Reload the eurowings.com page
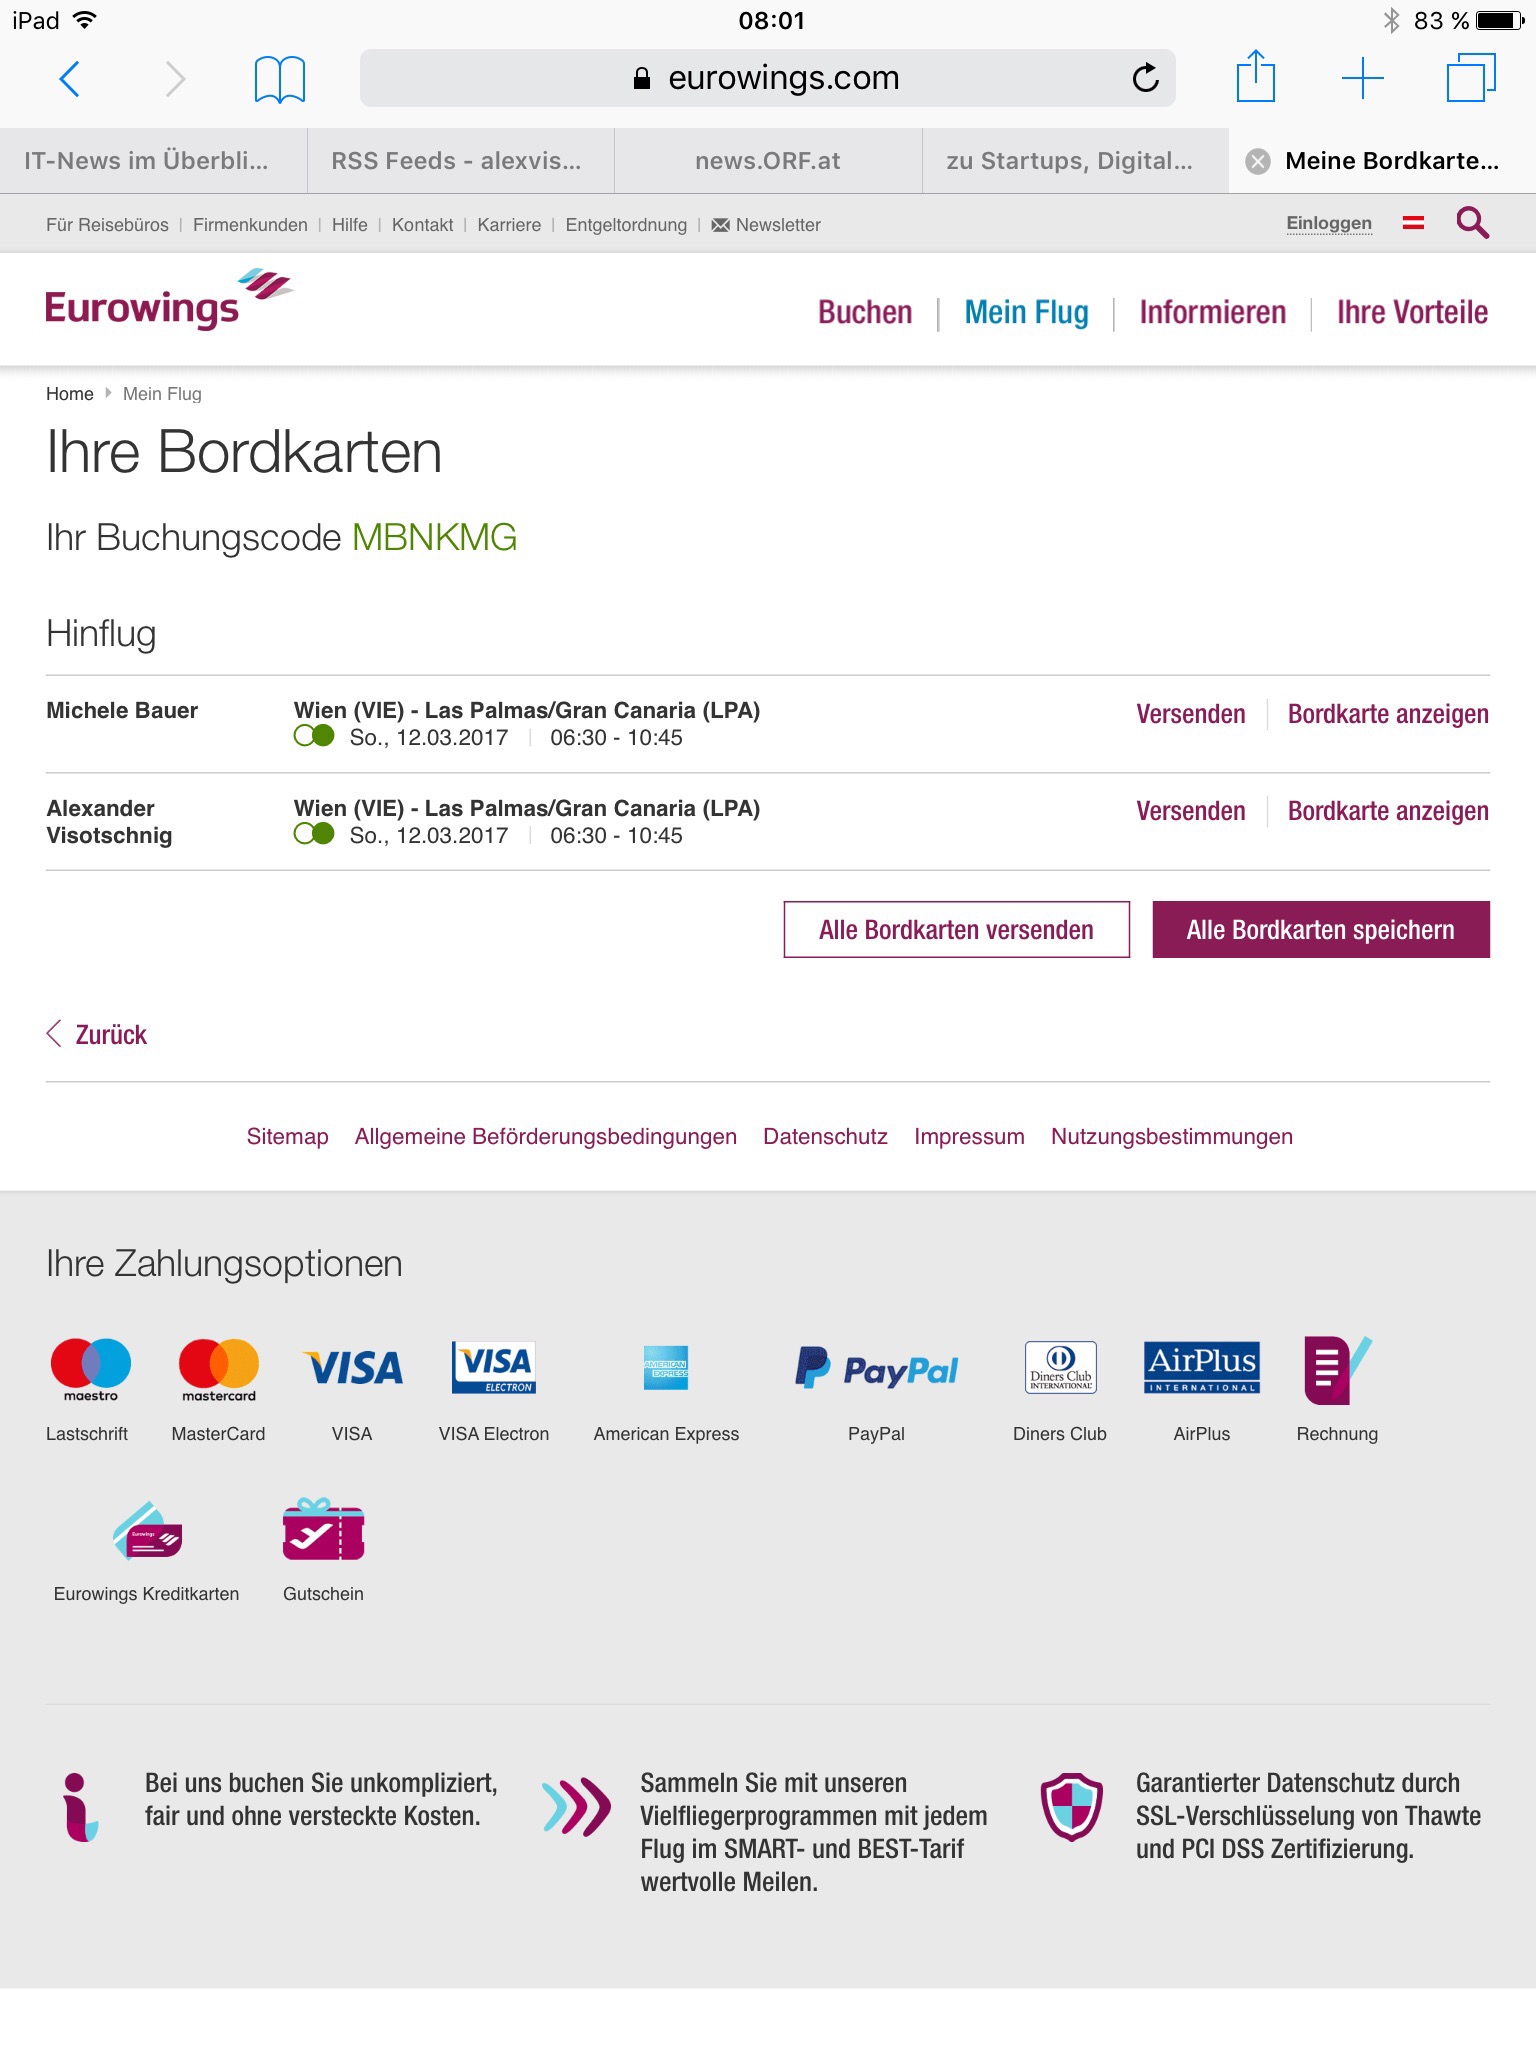 pos(1145,77)
